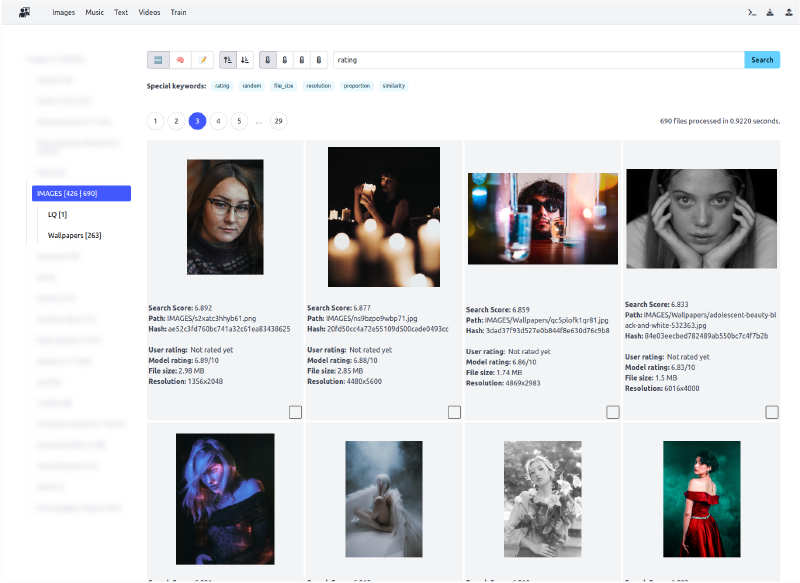Screen dimensions: 800x583
Task: Open the LQ subfolder in the tree
Action: coord(57,214)
